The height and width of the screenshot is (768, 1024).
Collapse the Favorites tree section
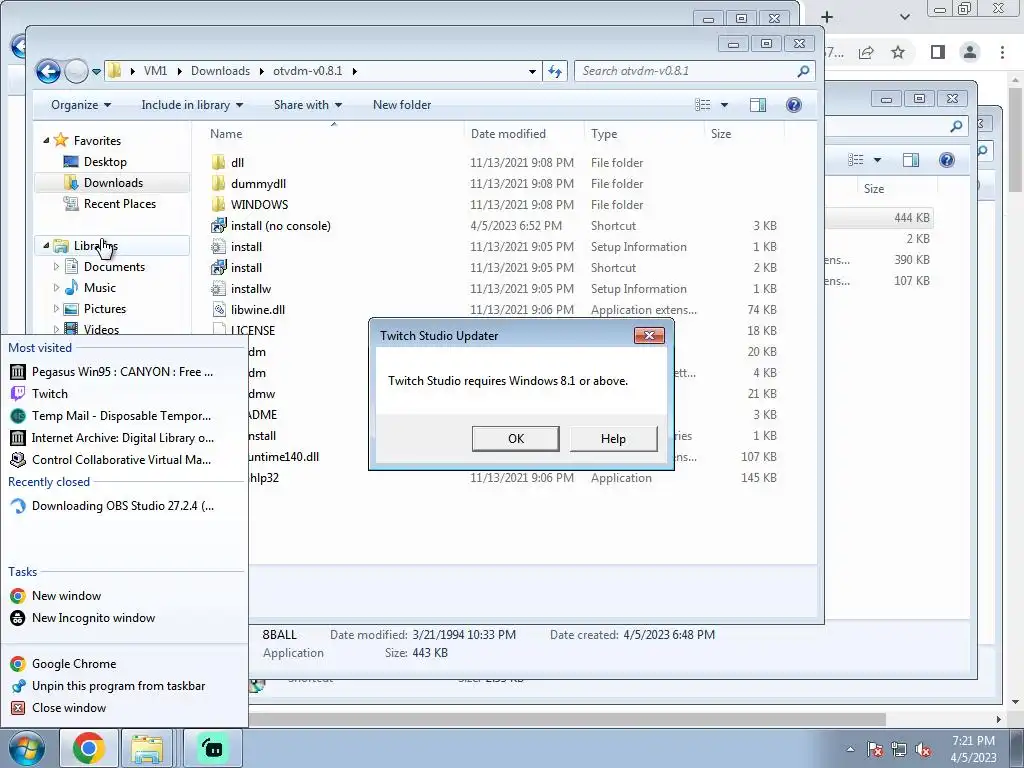point(46,140)
